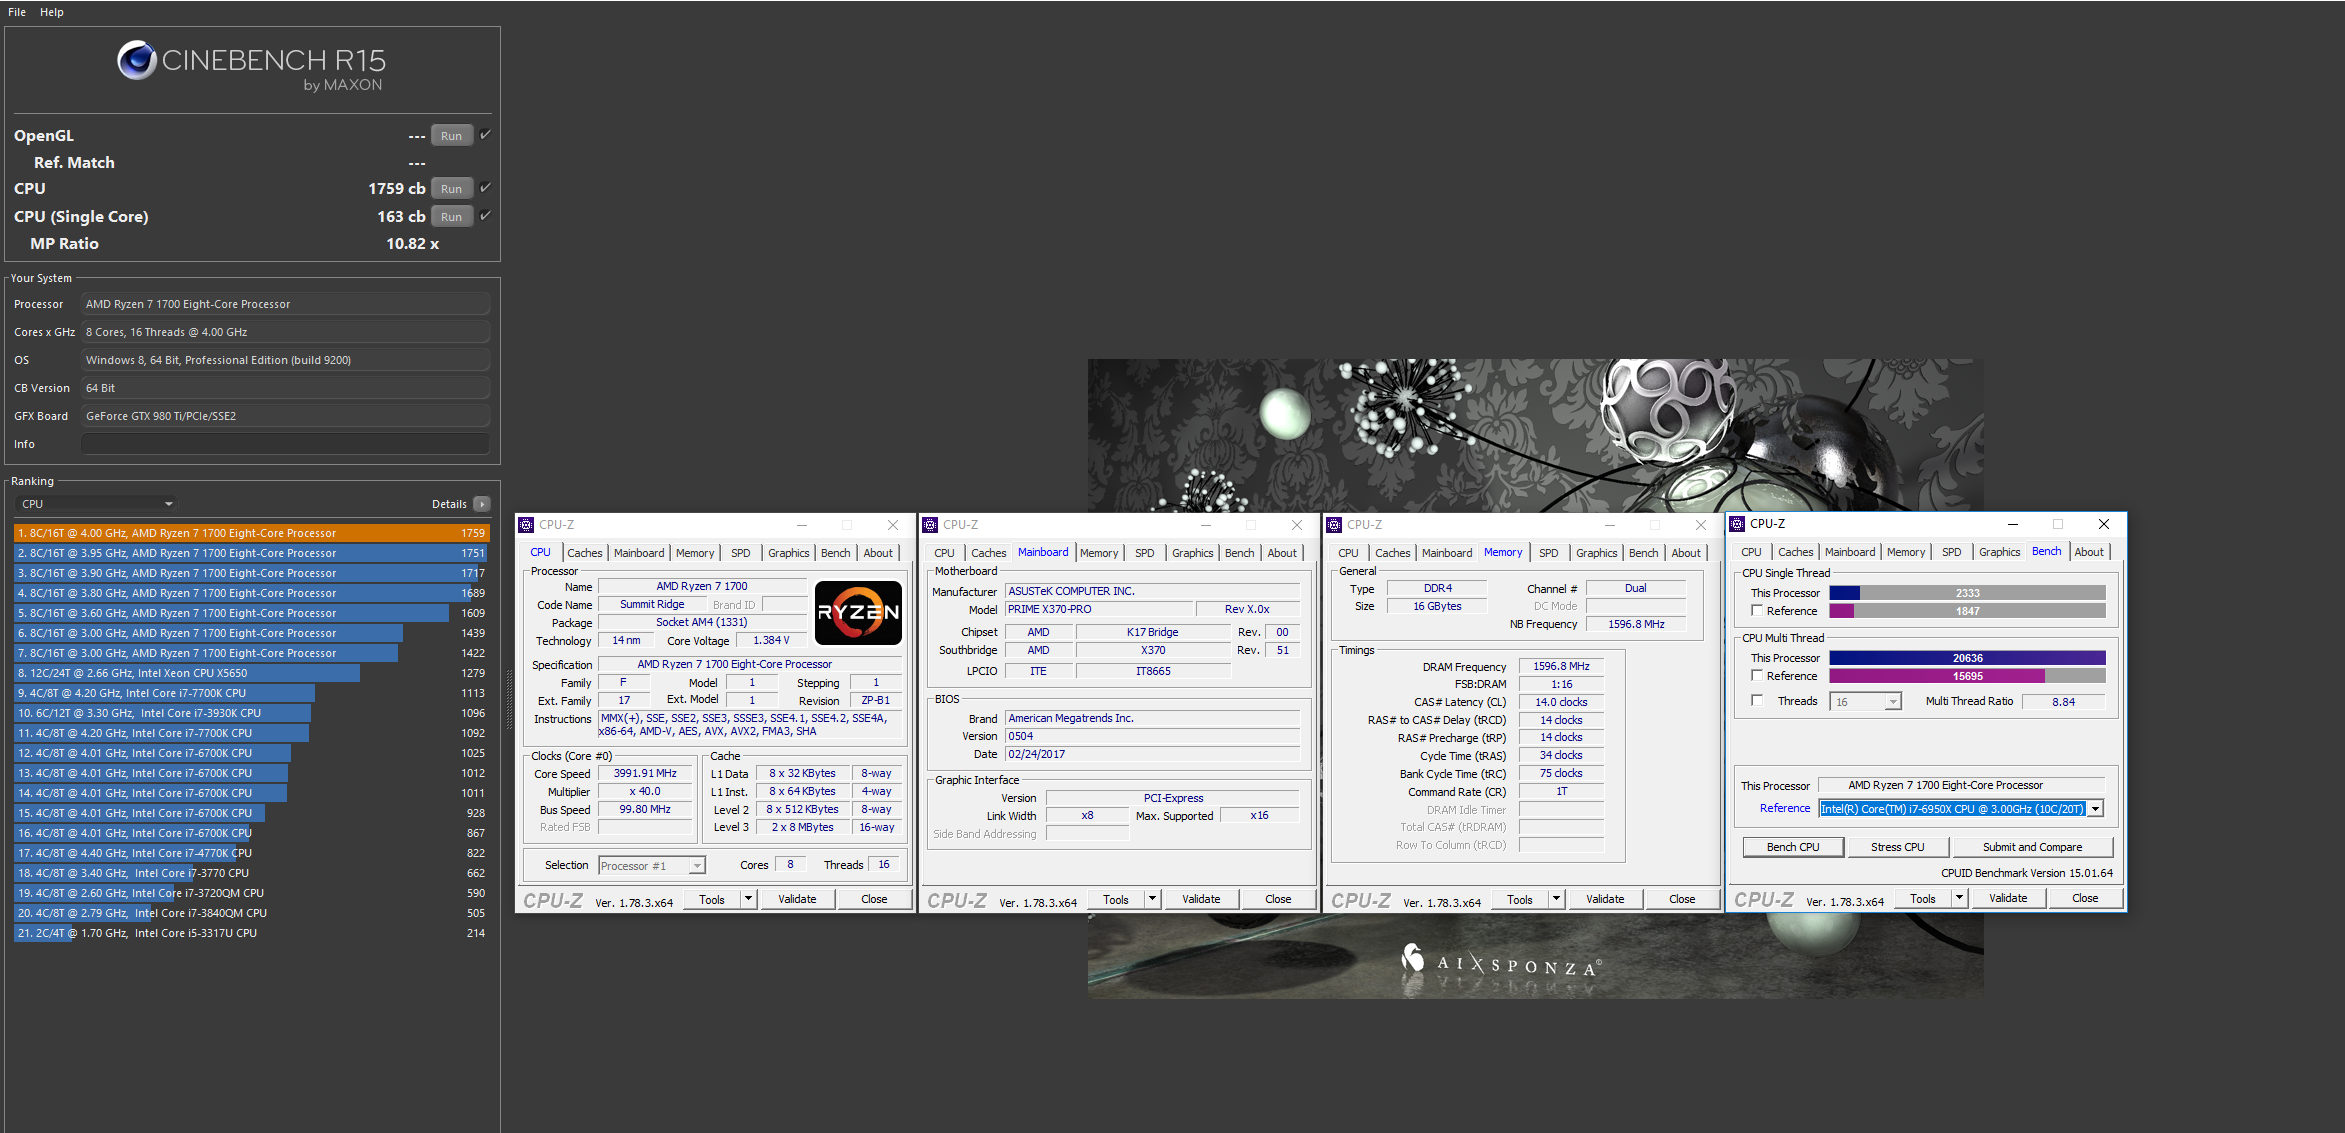Click motherboard Model PRIME X370-PRO field

point(1100,609)
